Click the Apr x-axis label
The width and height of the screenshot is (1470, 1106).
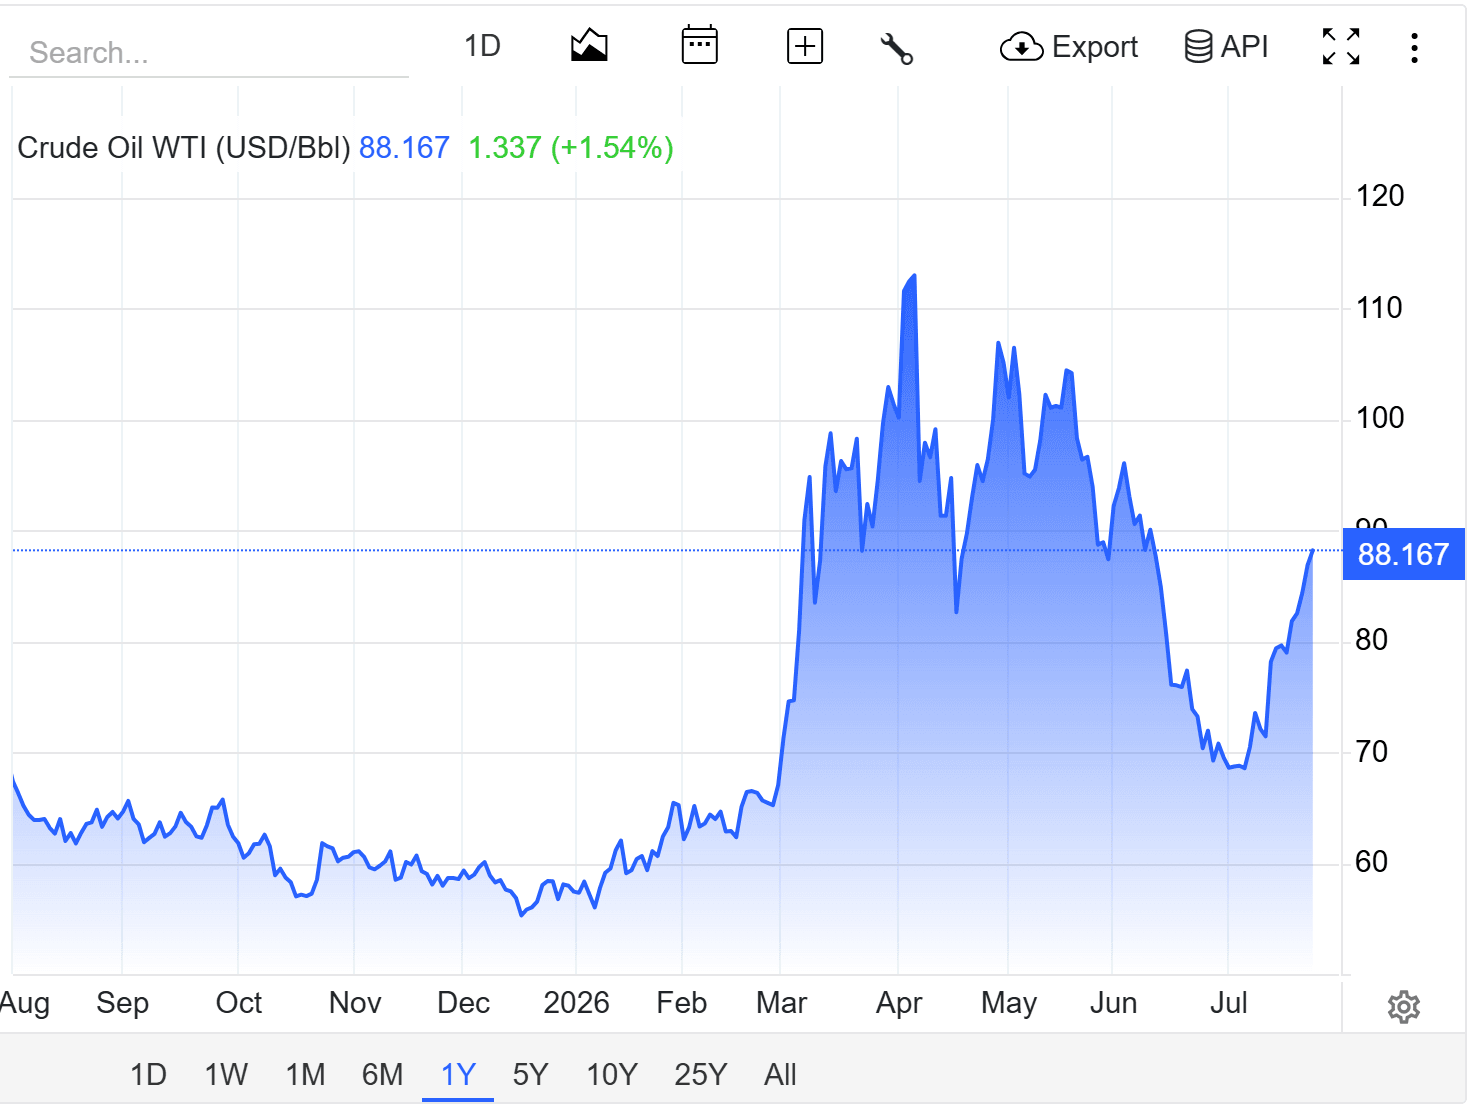click(x=898, y=1002)
